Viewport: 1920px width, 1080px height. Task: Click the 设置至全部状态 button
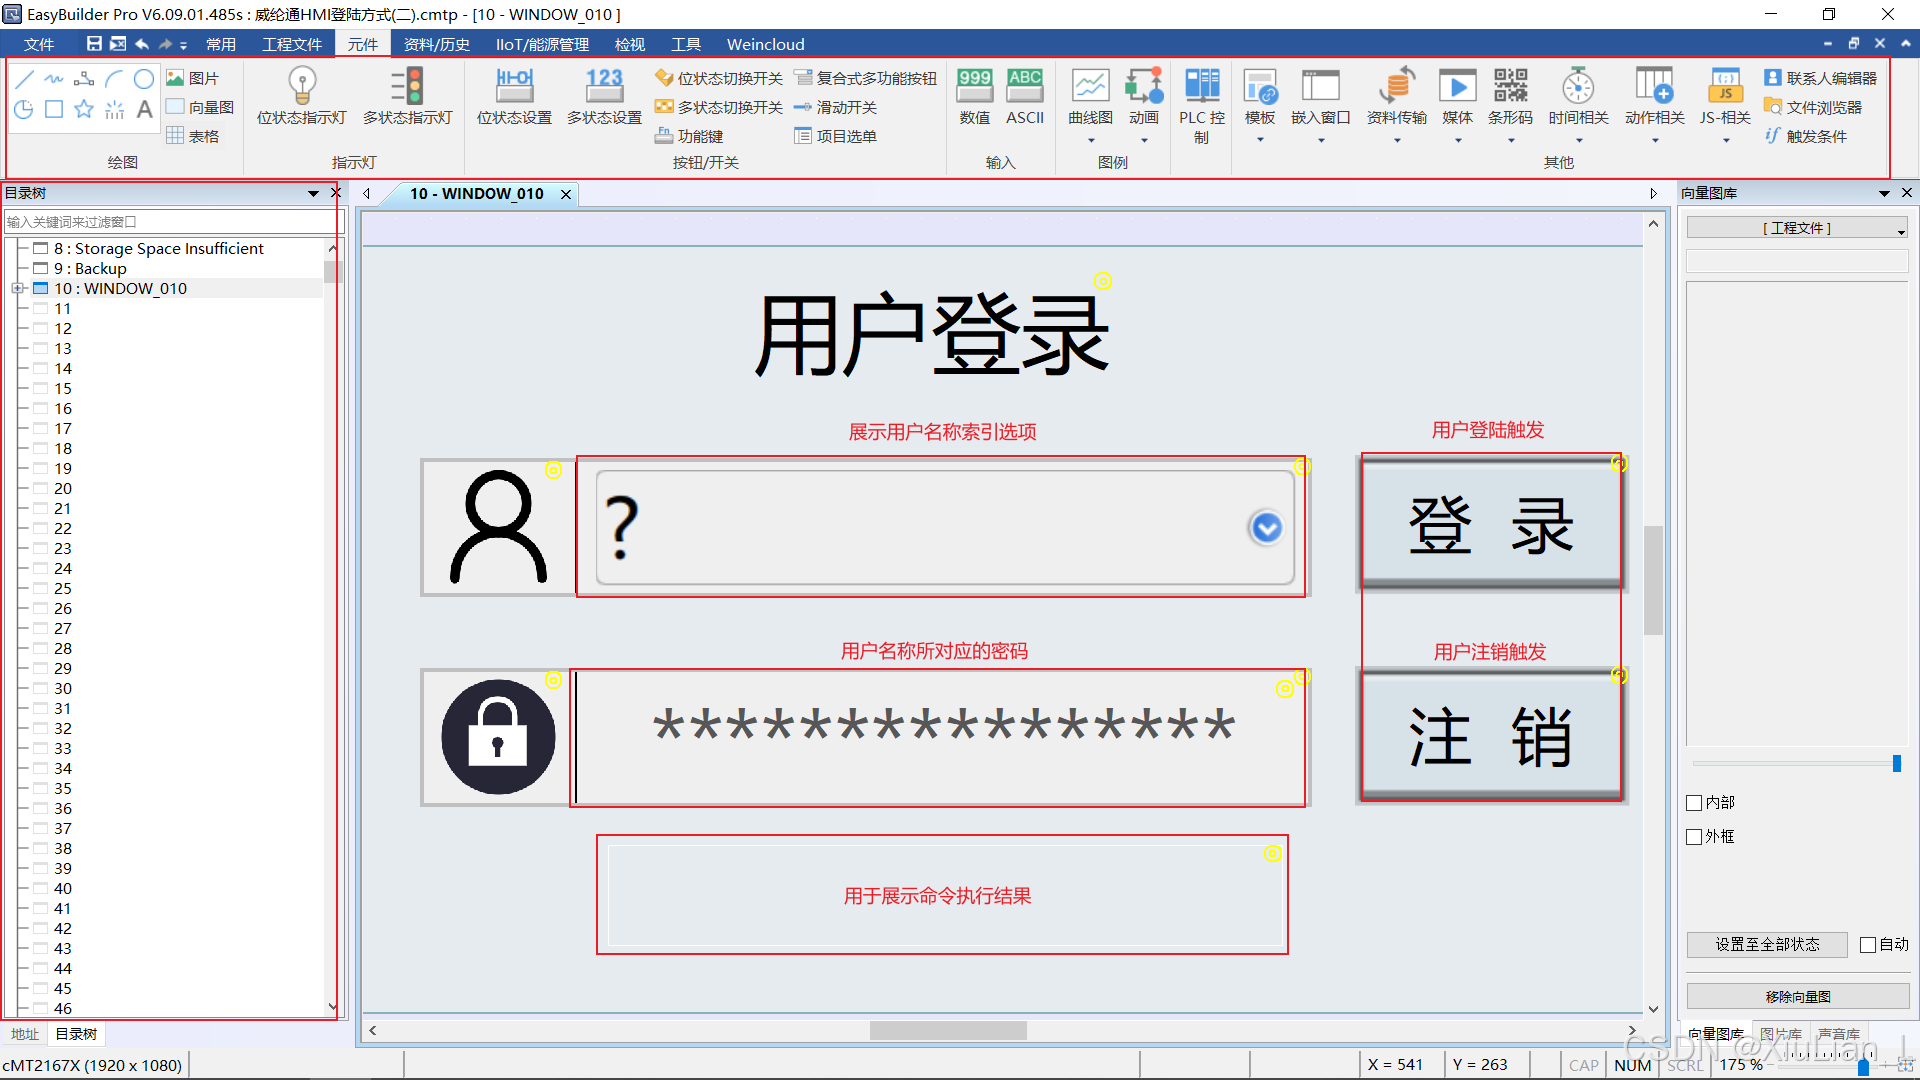pos(1767,945)
